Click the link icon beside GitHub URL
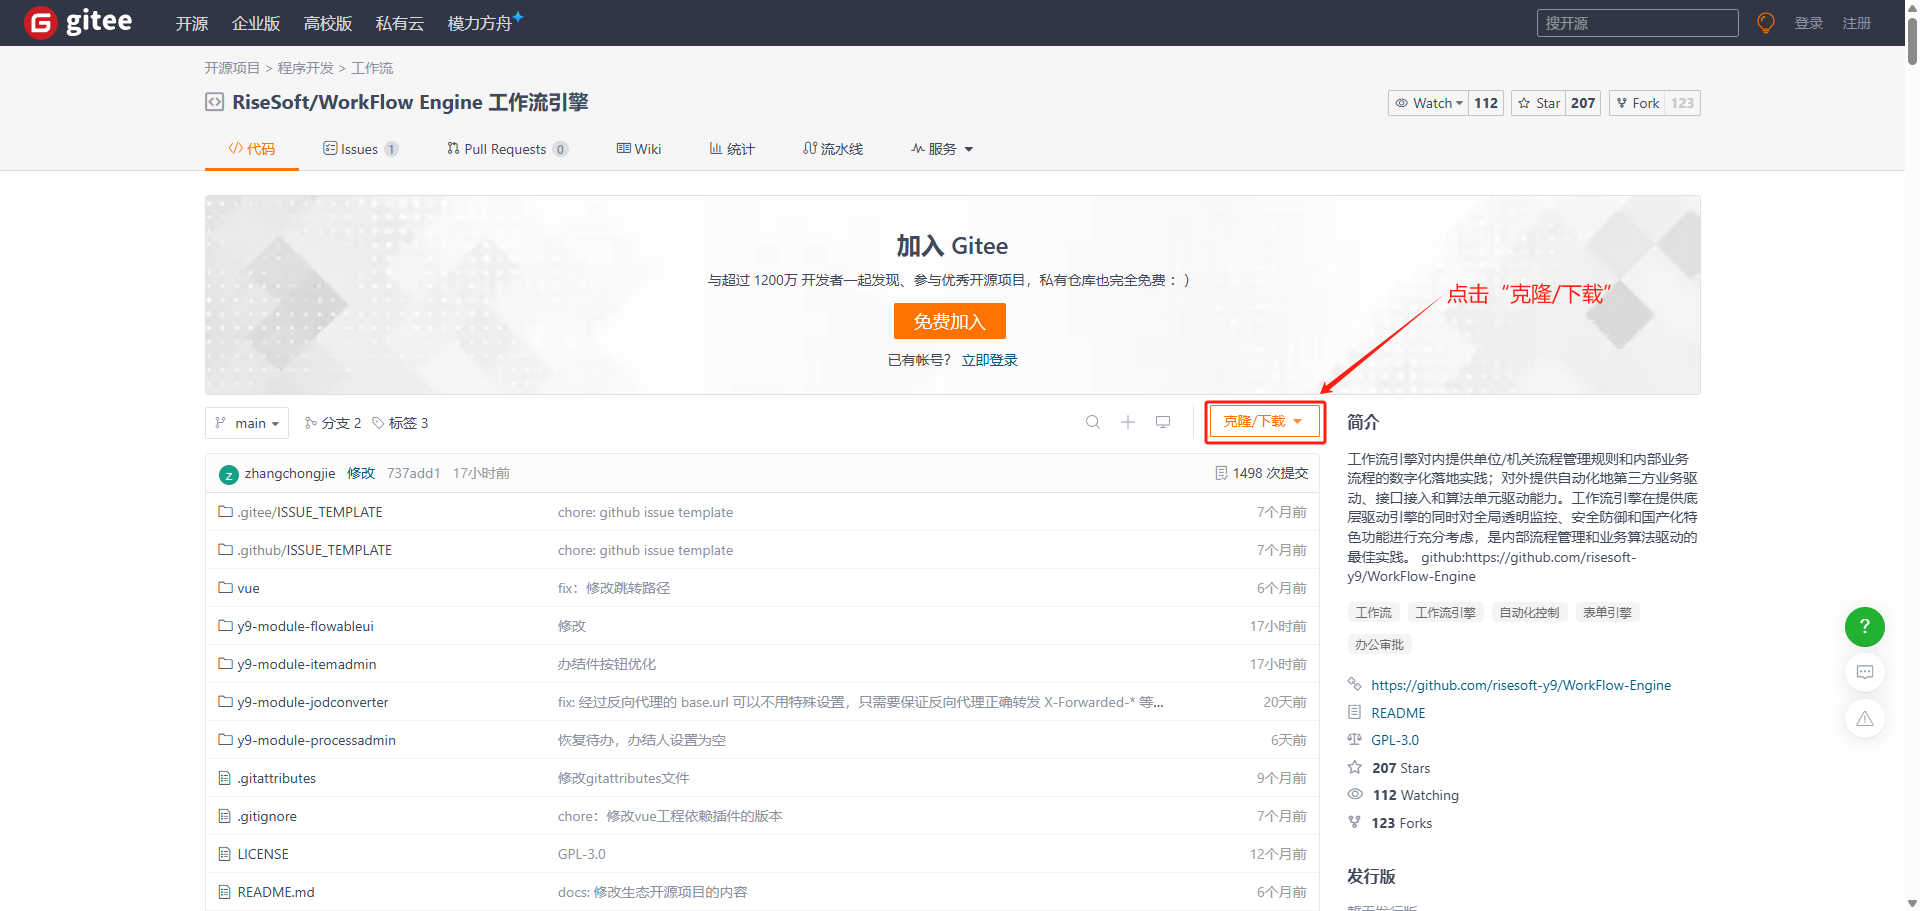 coord(1355,684)
